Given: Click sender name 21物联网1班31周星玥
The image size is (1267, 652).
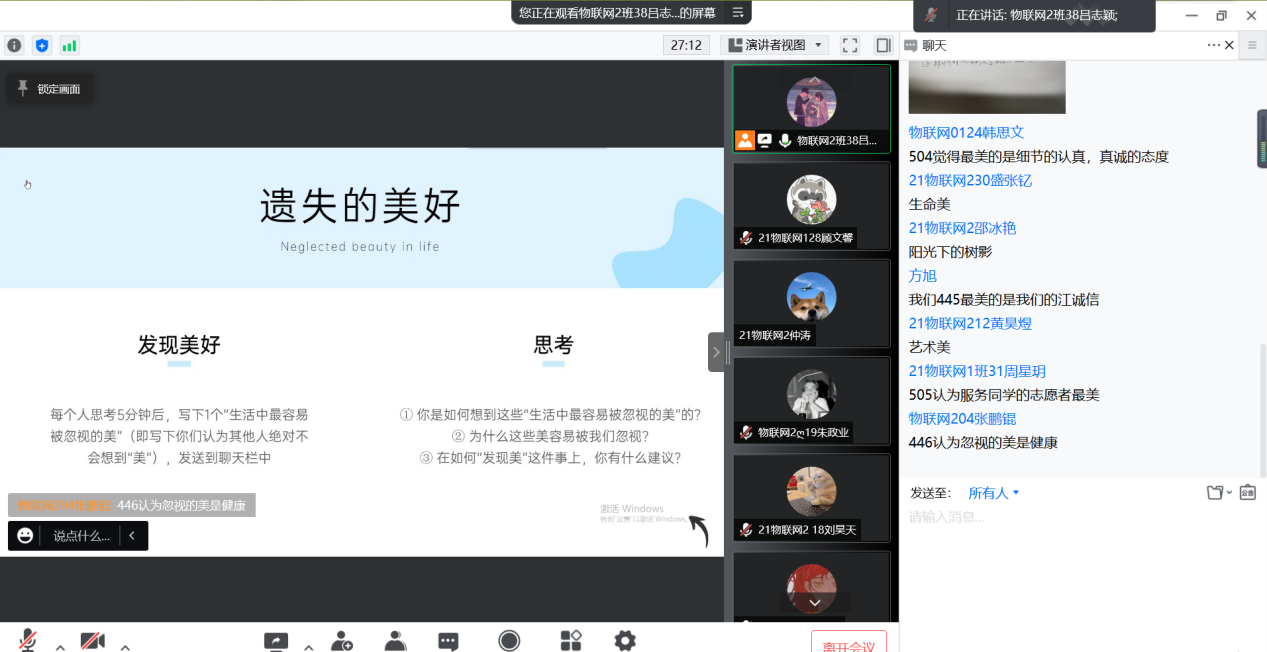Looking at the screenshot, I should pyautogui.click(x=977, y=371).
